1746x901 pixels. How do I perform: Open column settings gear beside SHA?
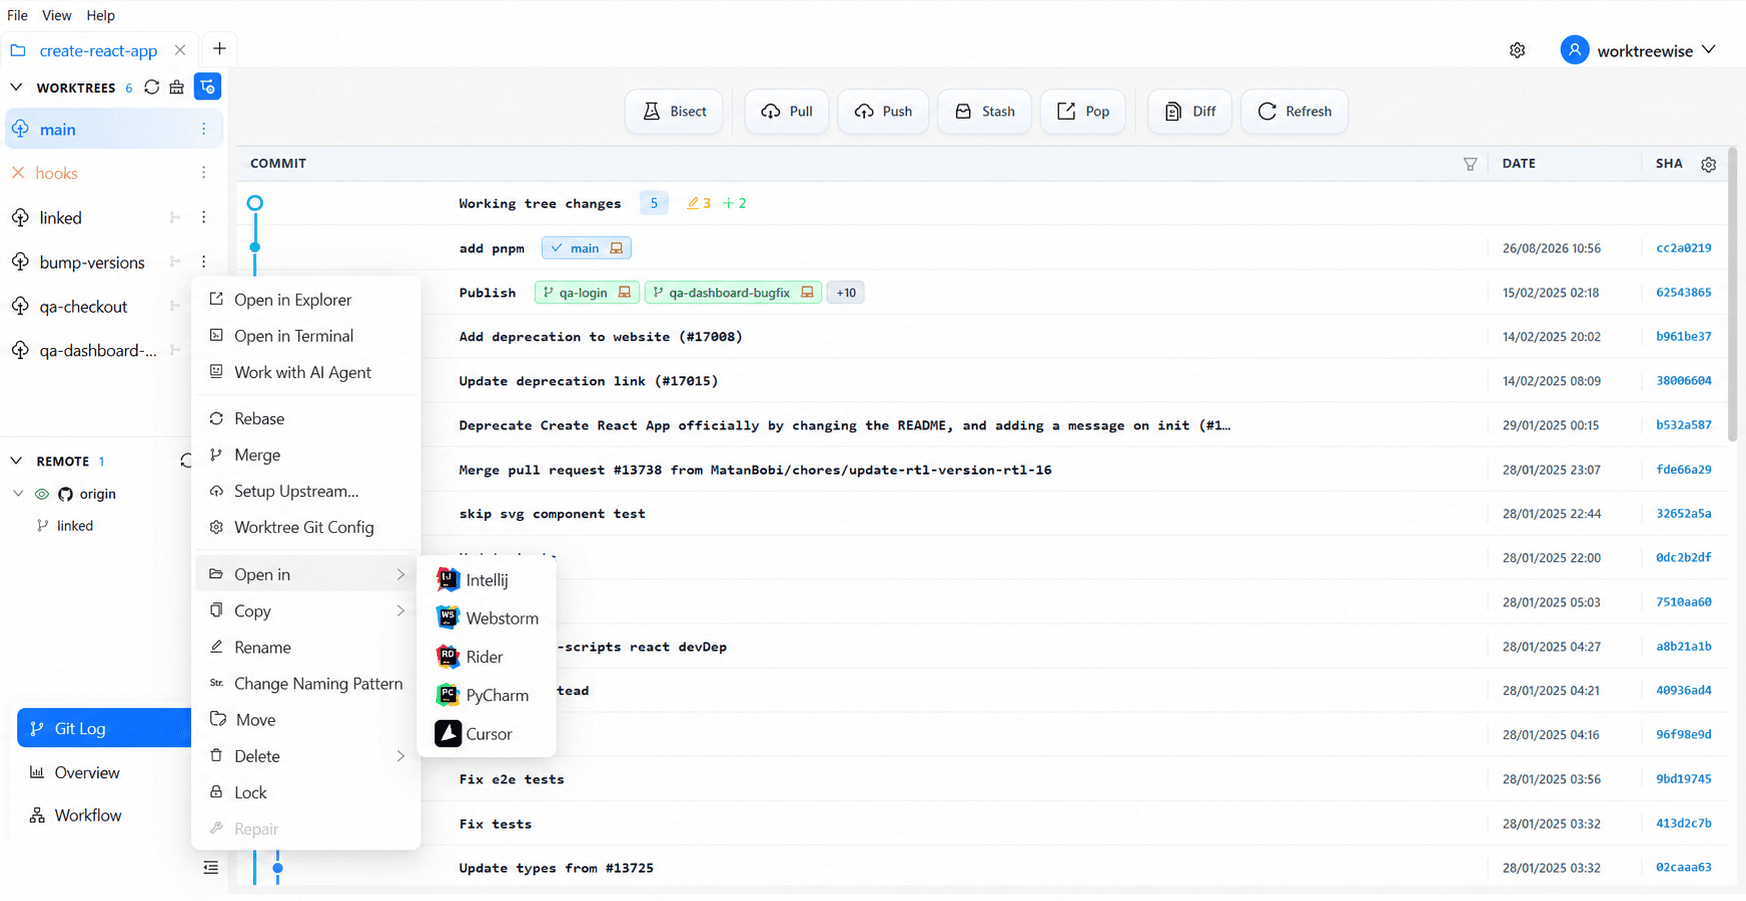pos(1708,164)
